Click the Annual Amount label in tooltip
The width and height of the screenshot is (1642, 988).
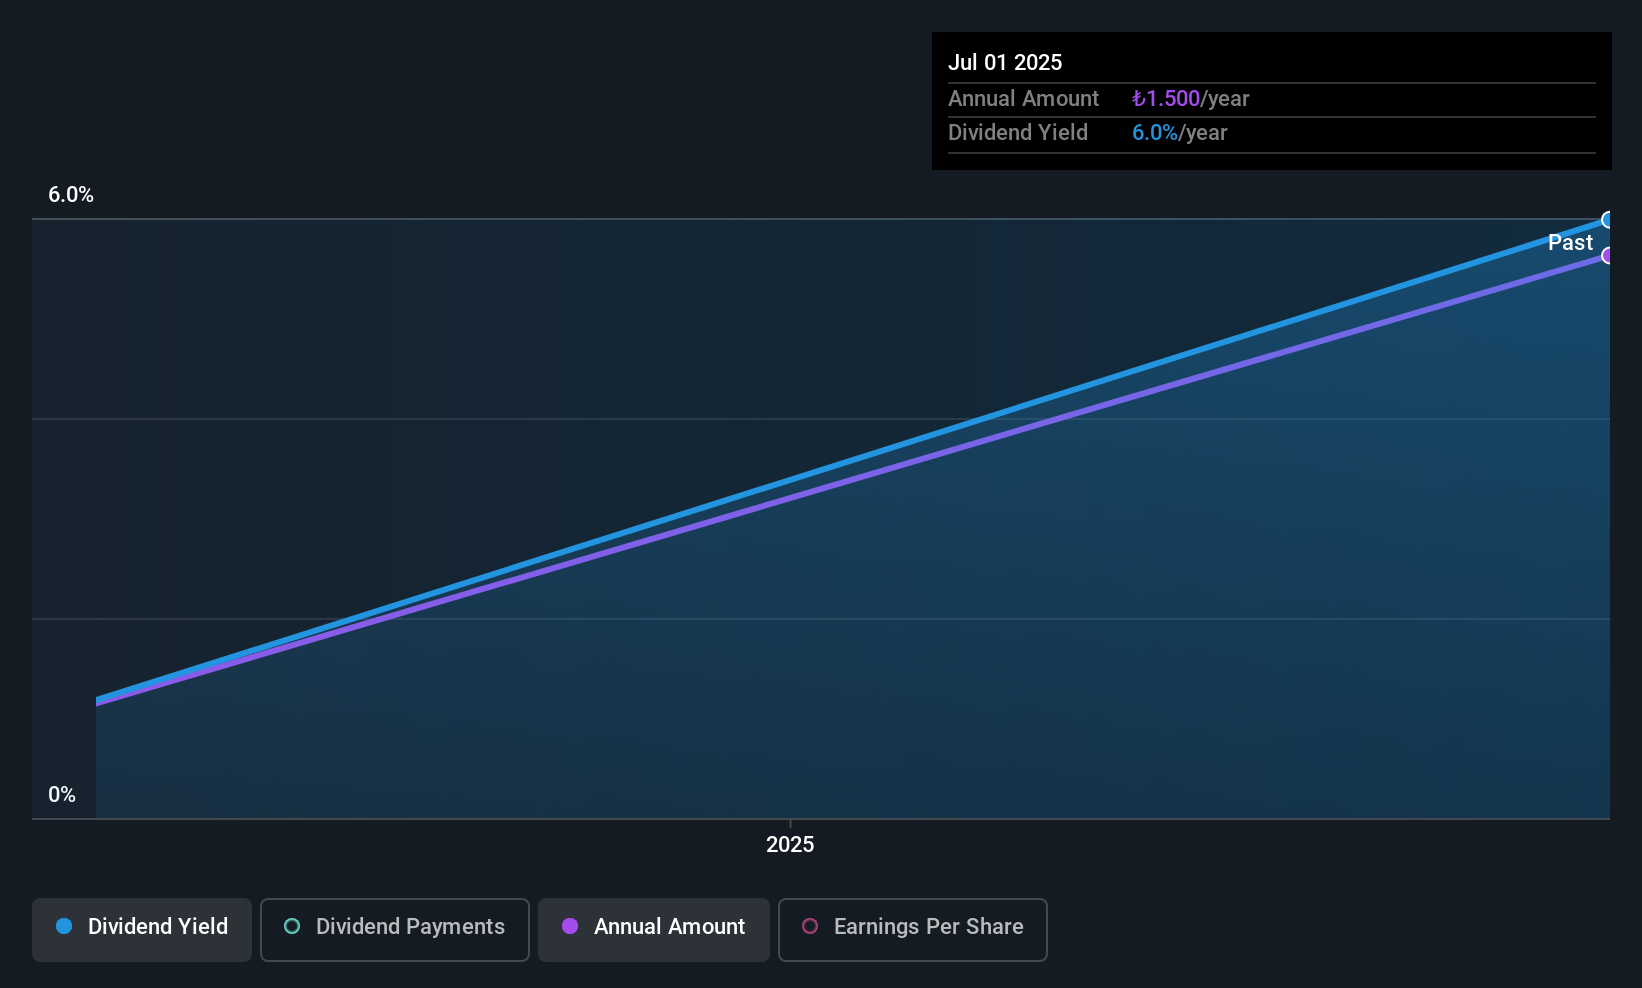click(x=1023, y=98)
